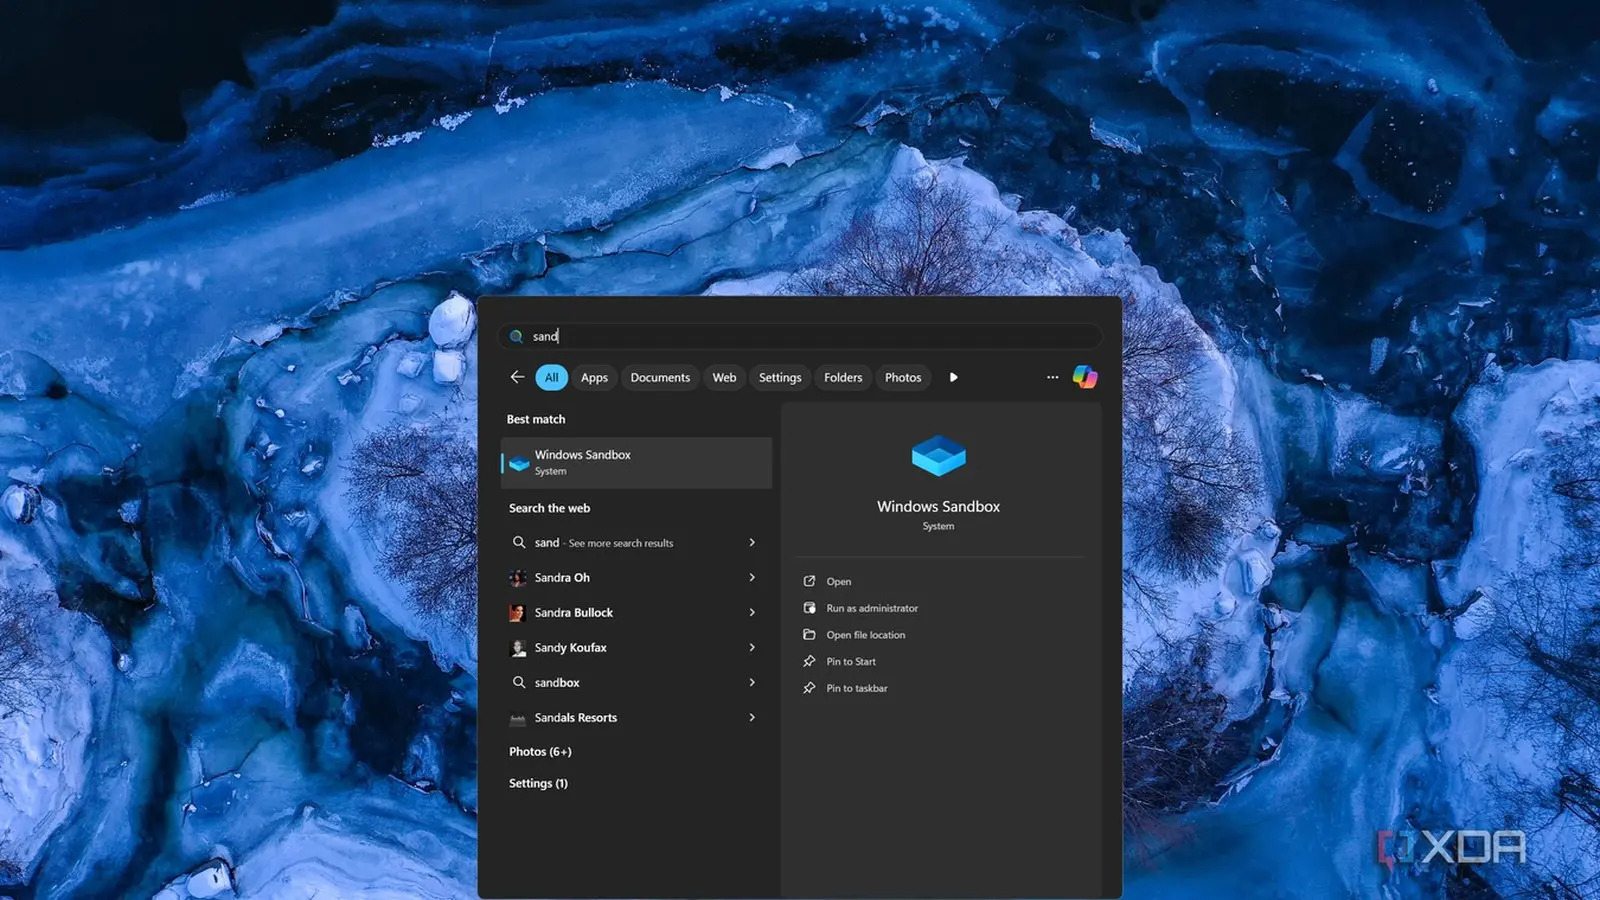
Task: Click the Run as administrator shield icon
Action: tap(809, 608)
